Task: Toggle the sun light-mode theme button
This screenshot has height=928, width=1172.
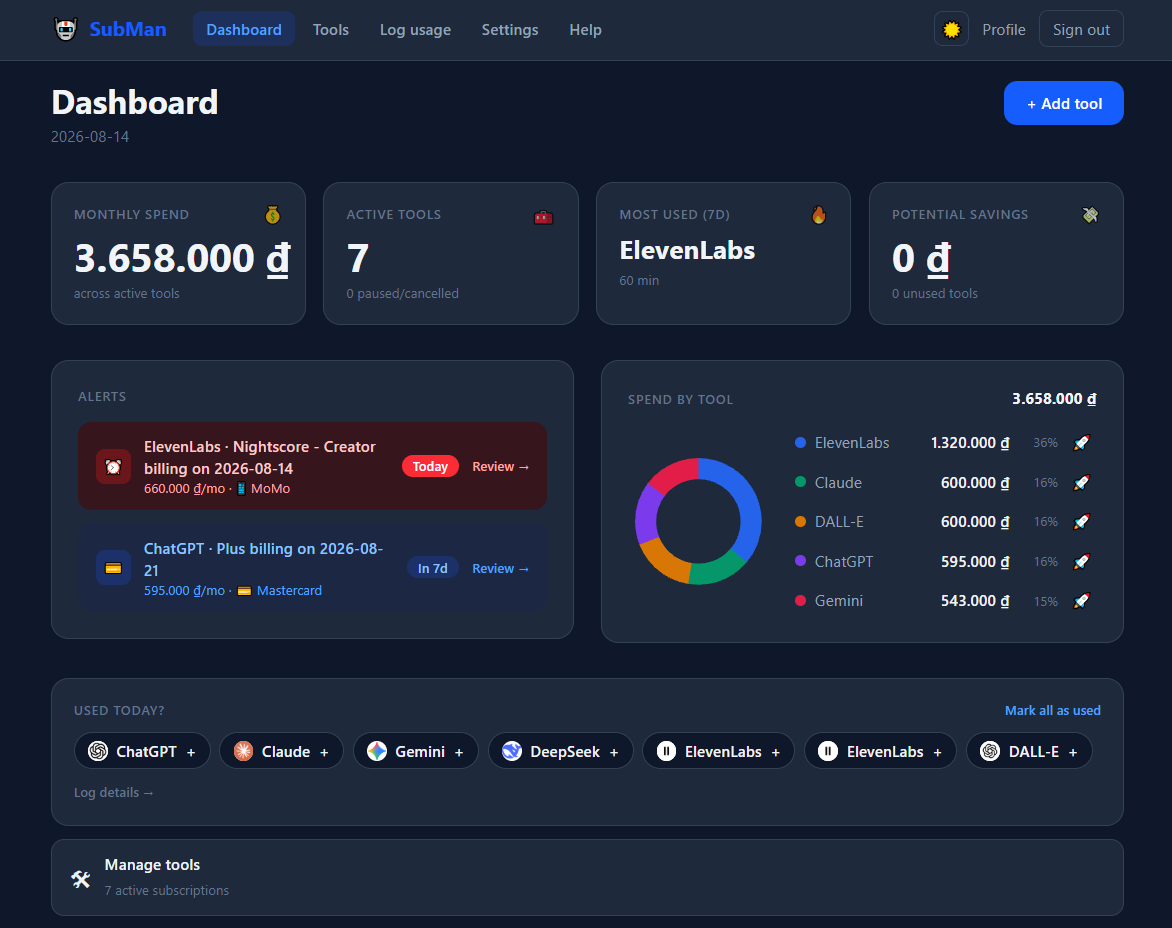Action: [x=951, y=29]
